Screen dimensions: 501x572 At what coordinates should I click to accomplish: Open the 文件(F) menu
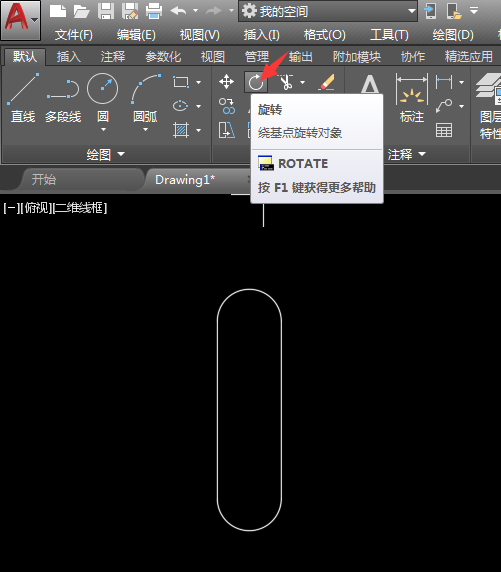tap(73, 35)
